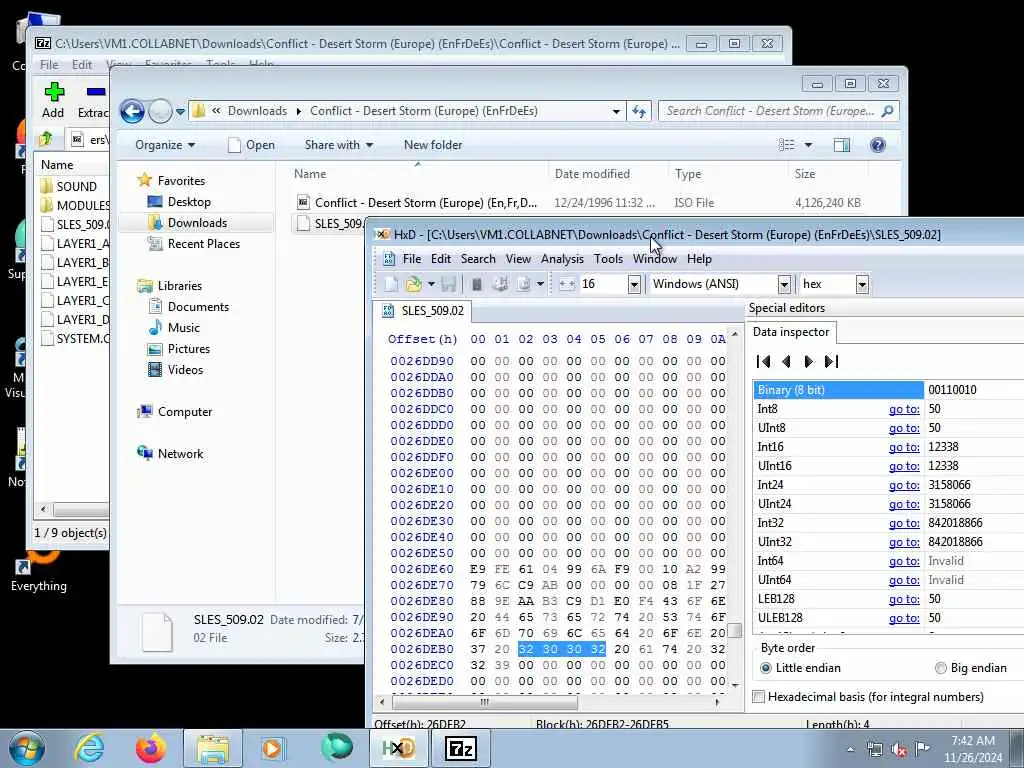Click the horizontal scrollbar thumb in hex view

click(x=484, y=703)
